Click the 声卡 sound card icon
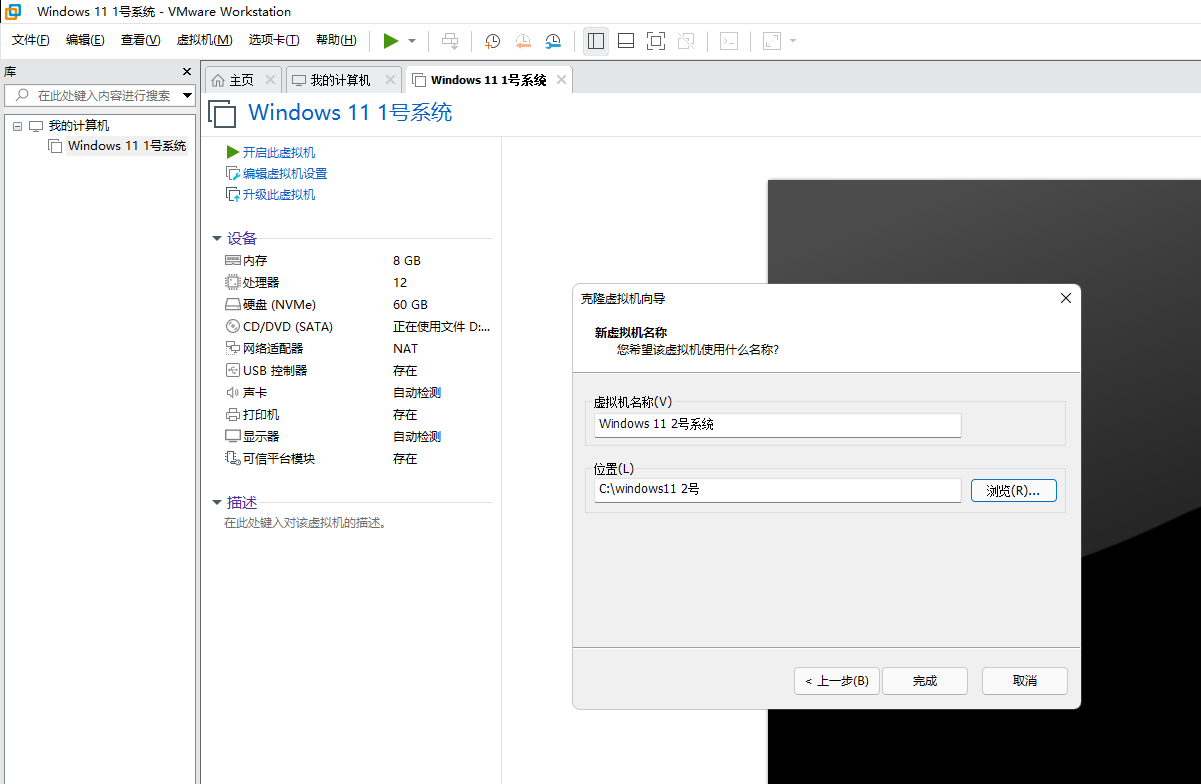The image size is (1201, 784). [233, 392]
